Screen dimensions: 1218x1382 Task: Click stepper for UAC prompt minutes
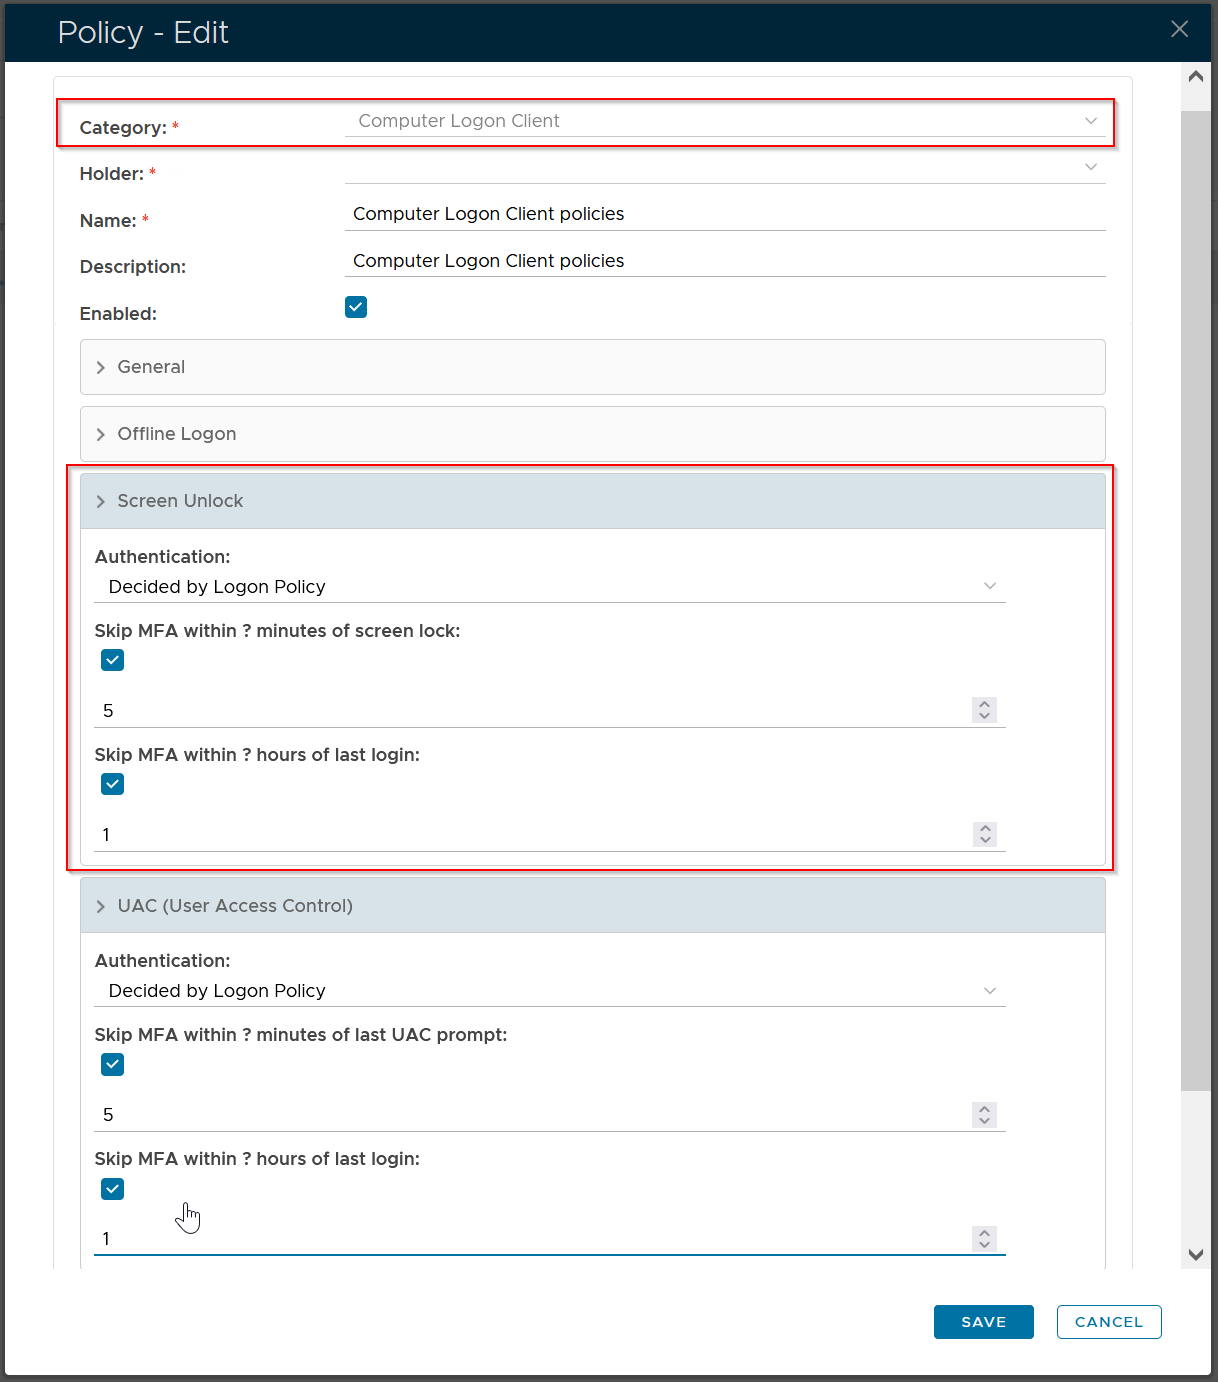click(985, 1115)
